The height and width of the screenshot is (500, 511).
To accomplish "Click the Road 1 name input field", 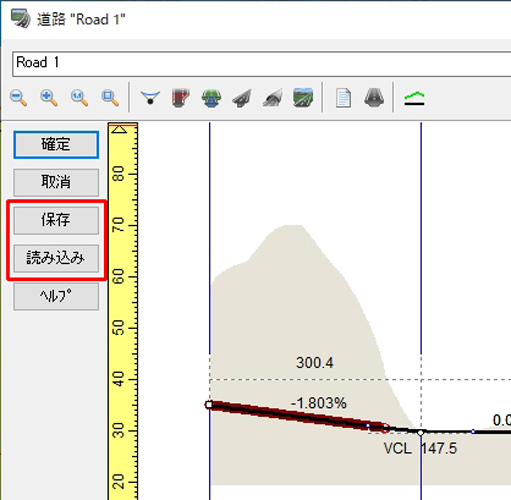I will tap(262, 64).
